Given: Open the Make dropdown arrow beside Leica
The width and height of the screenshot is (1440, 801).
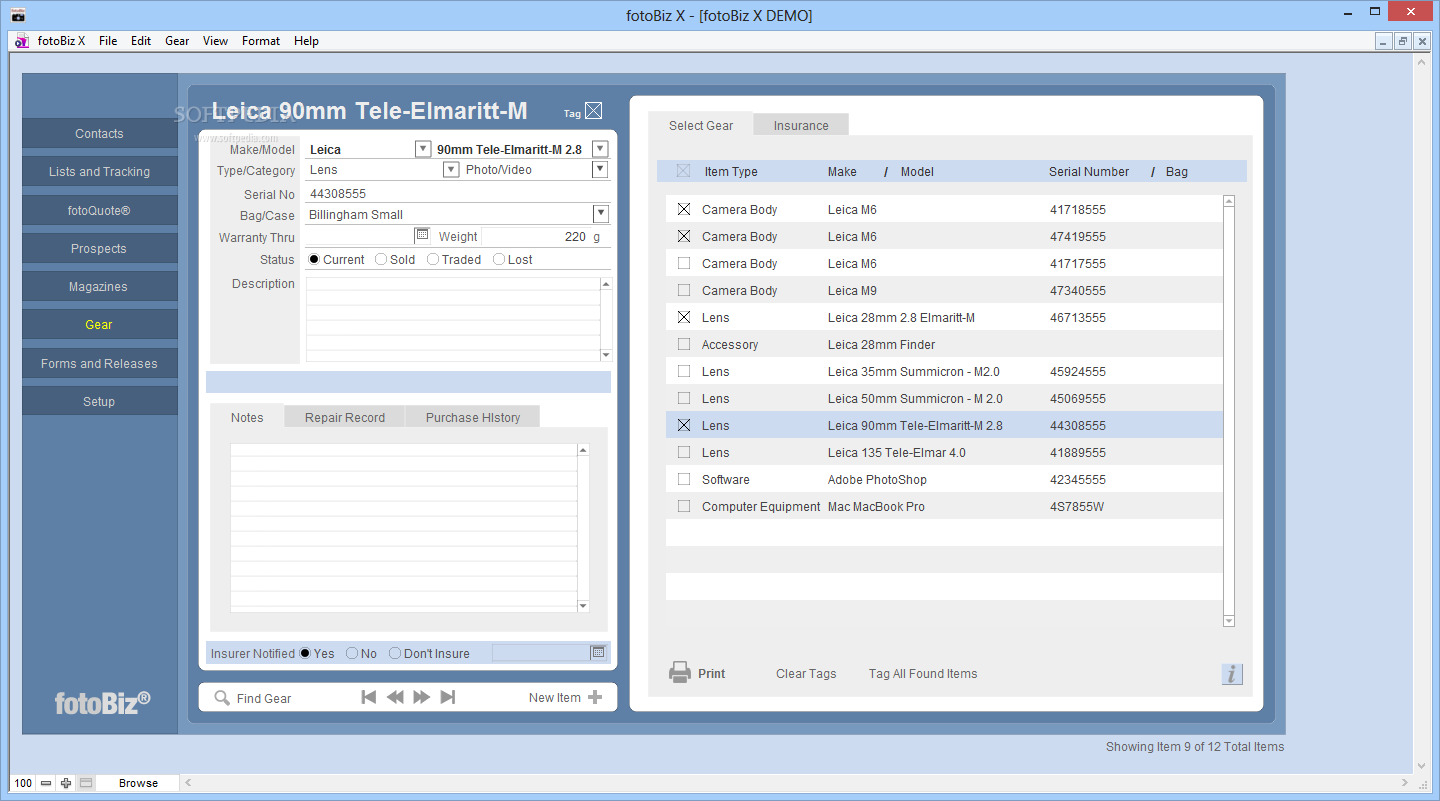Looking at the screenshot, I should coord(423,149).
